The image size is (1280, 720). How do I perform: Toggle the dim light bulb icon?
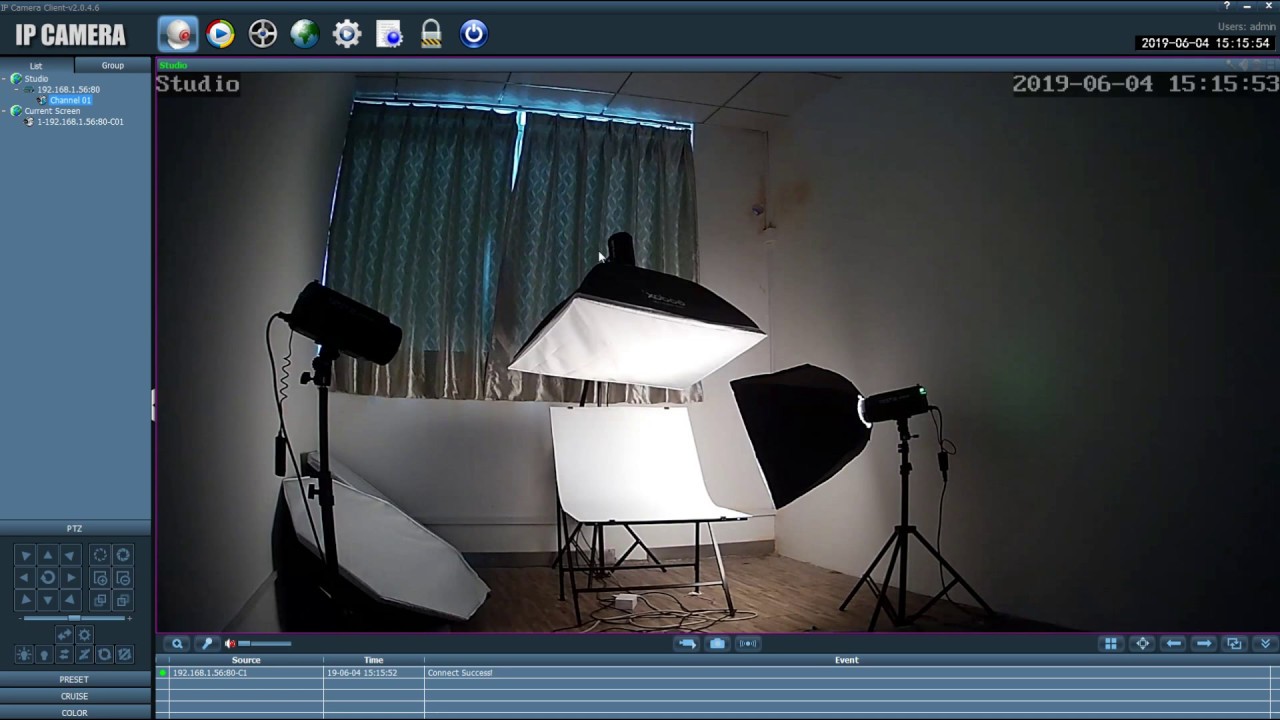[44, 654]
